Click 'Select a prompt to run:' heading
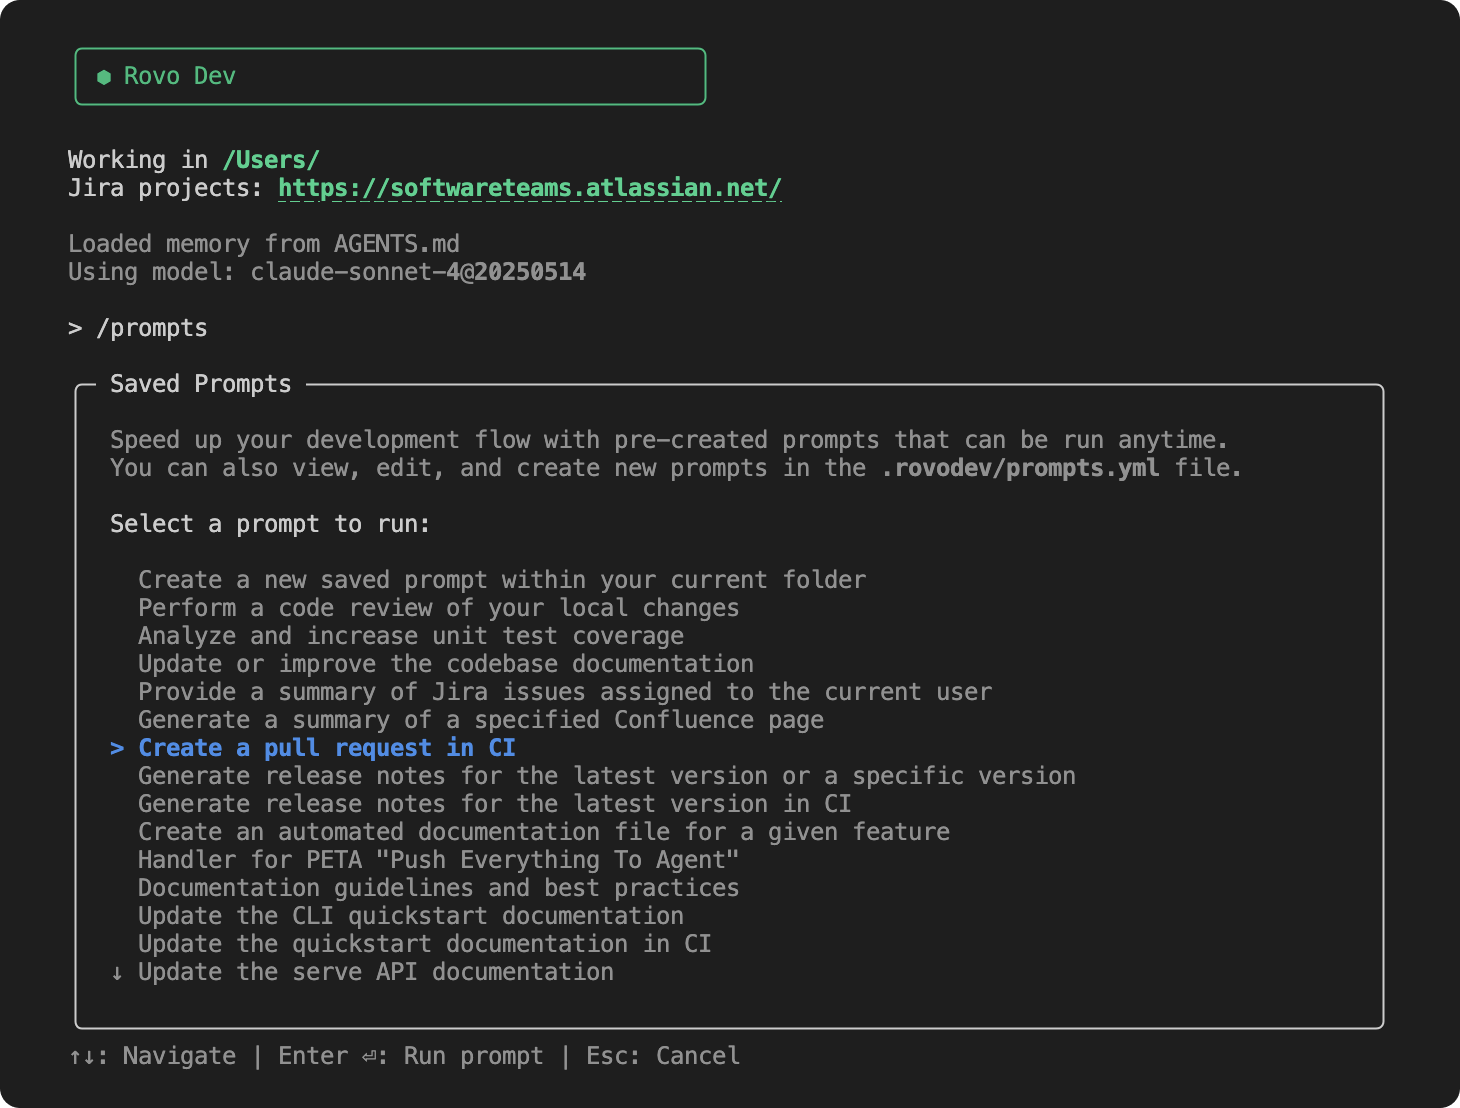This screenshot has height=1108, width=1460. click(271, 524)
